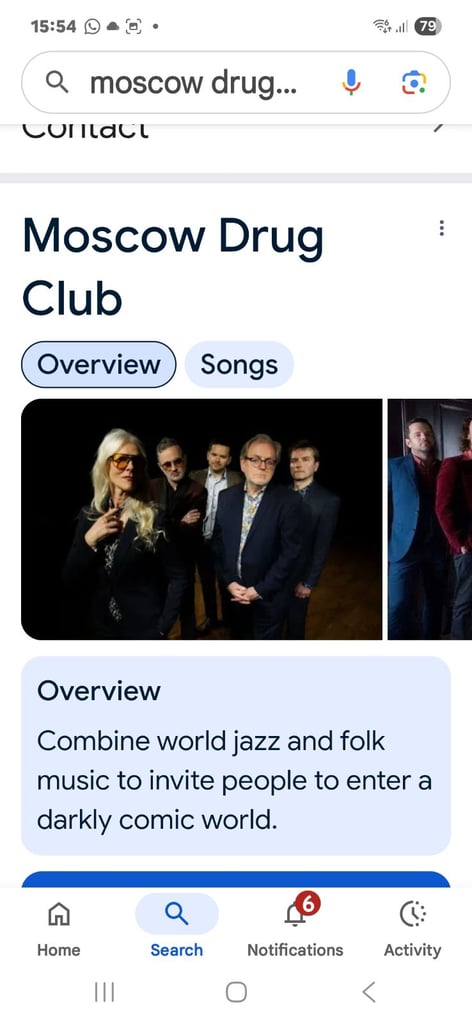472x1024 pixels.
Task: Expand the Contact row chevron
Action: click(439, 127)
